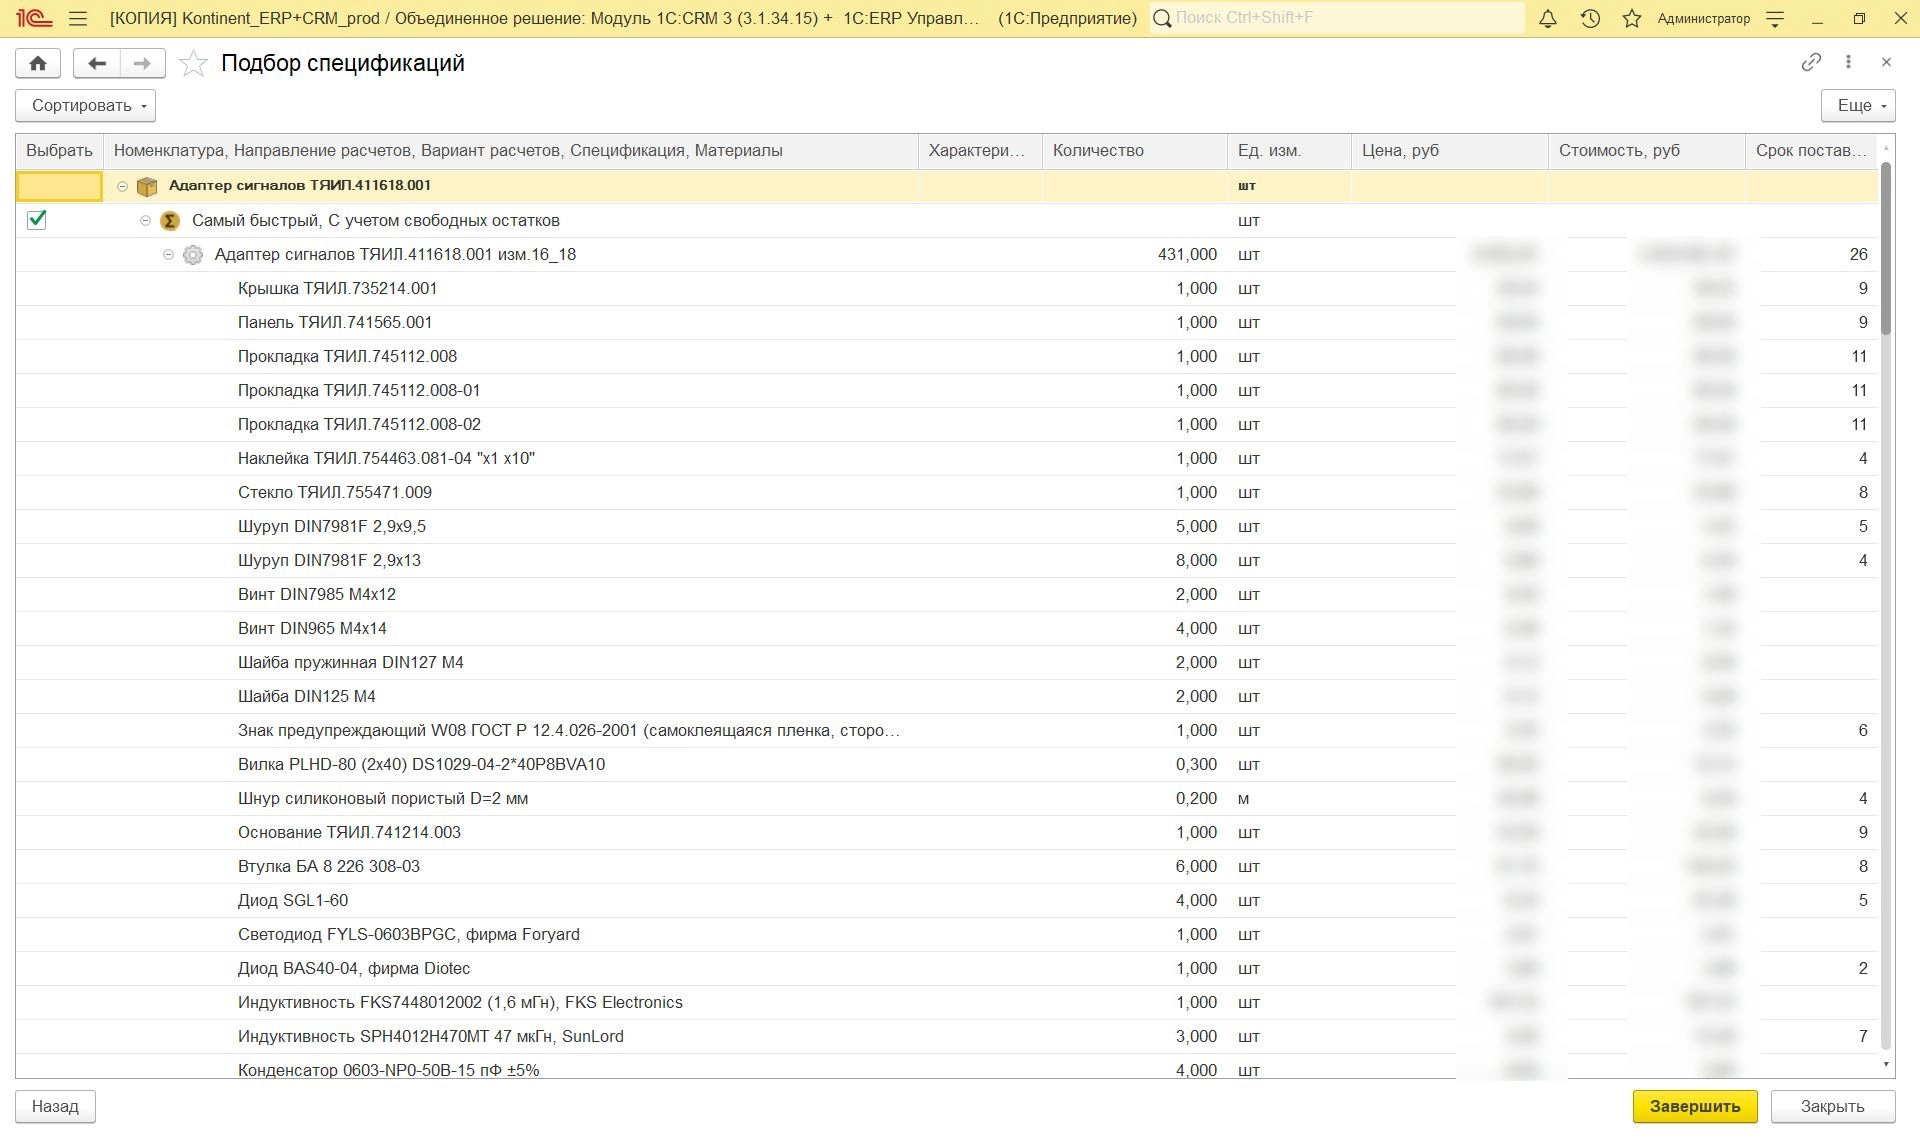Select row Основание ТЯИЛ.741214.003
The height and width of the screenshot is (1139, 1920).
(x=947, y=833)
